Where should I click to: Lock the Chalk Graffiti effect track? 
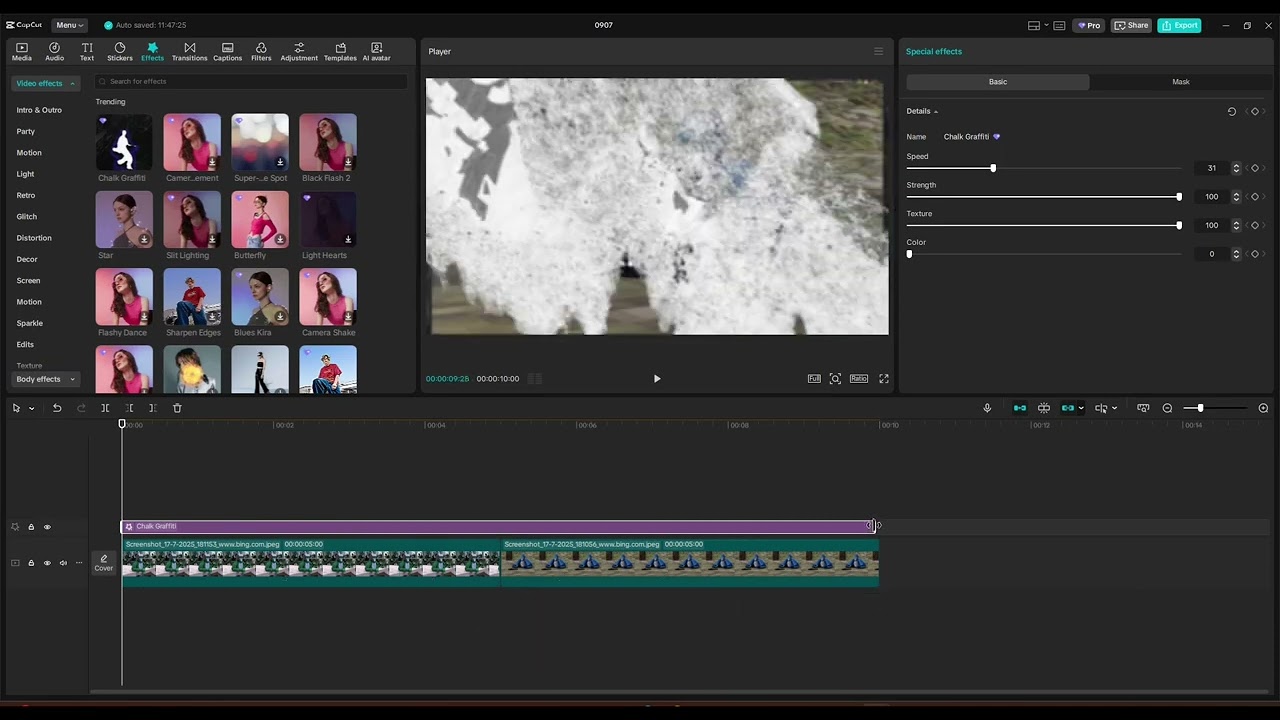click(31, 527)
